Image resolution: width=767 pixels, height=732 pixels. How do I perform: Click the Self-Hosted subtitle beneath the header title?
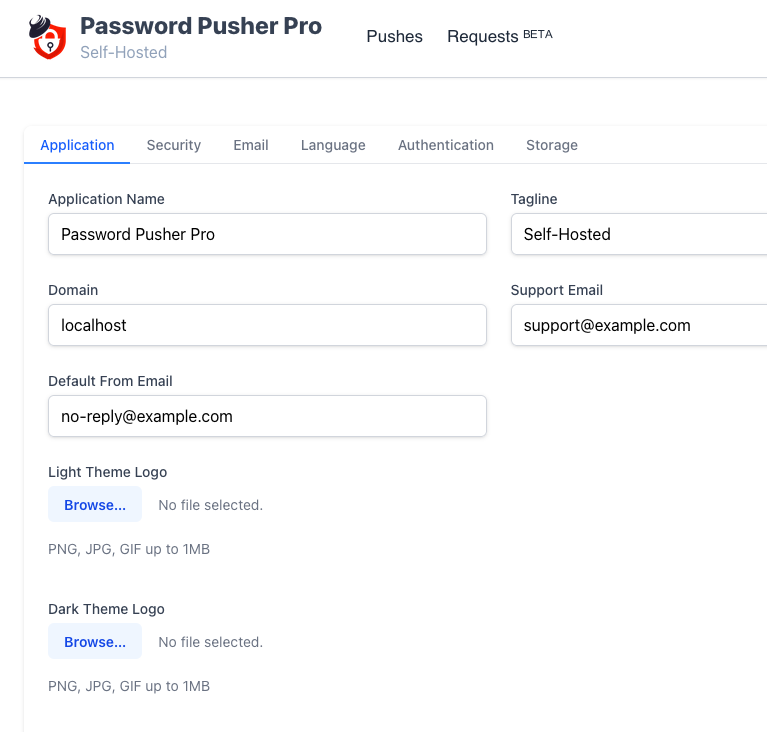[124, 52]
